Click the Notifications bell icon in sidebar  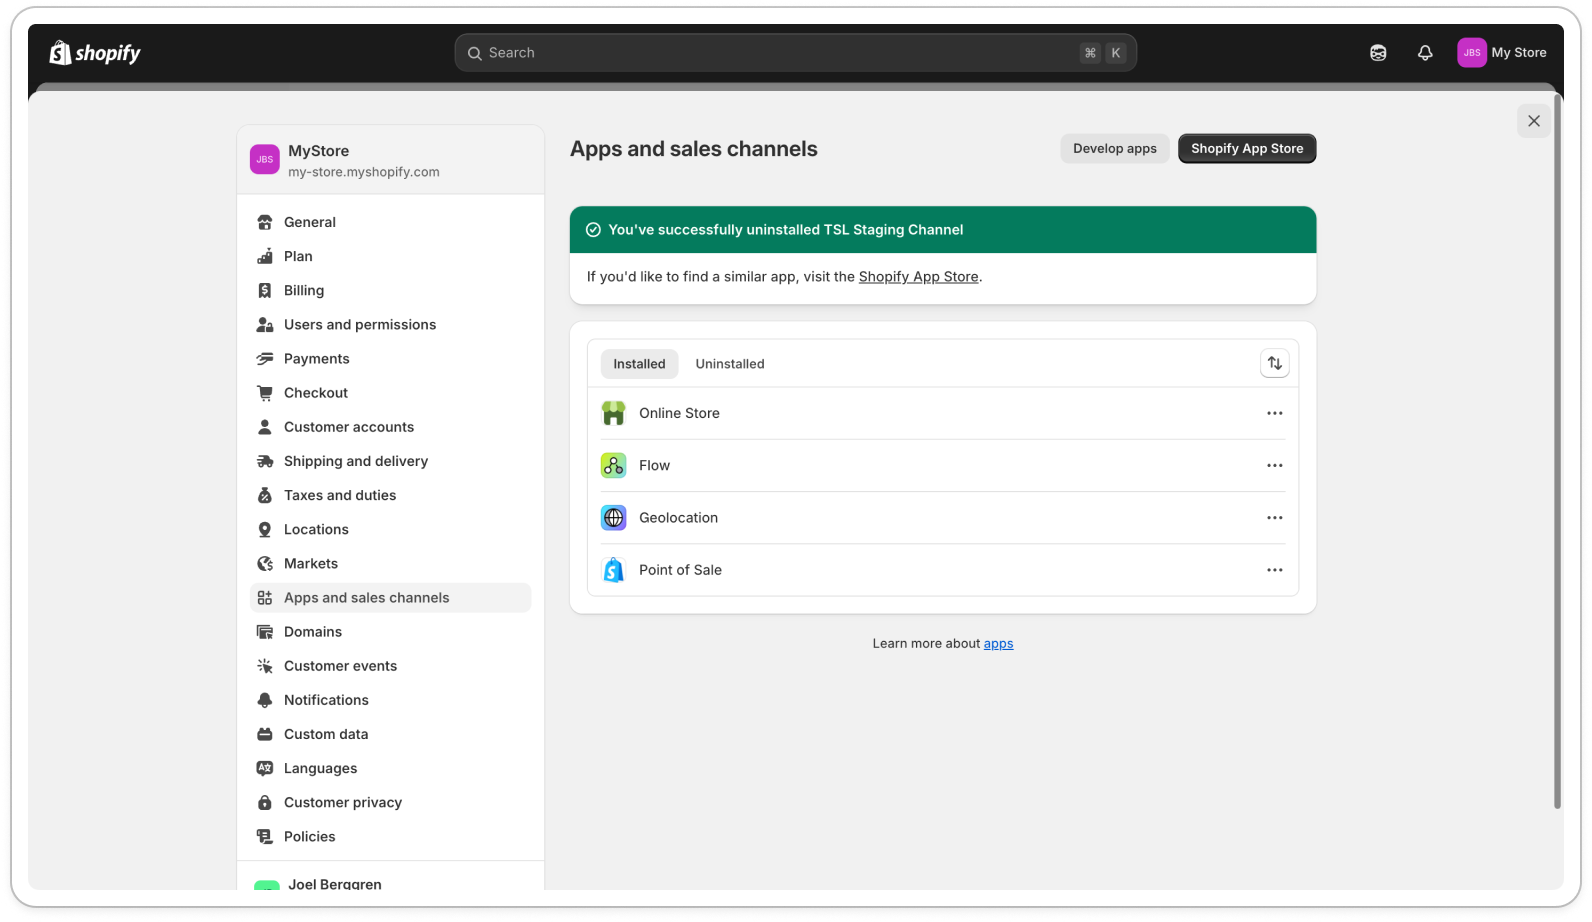point(265,700)
